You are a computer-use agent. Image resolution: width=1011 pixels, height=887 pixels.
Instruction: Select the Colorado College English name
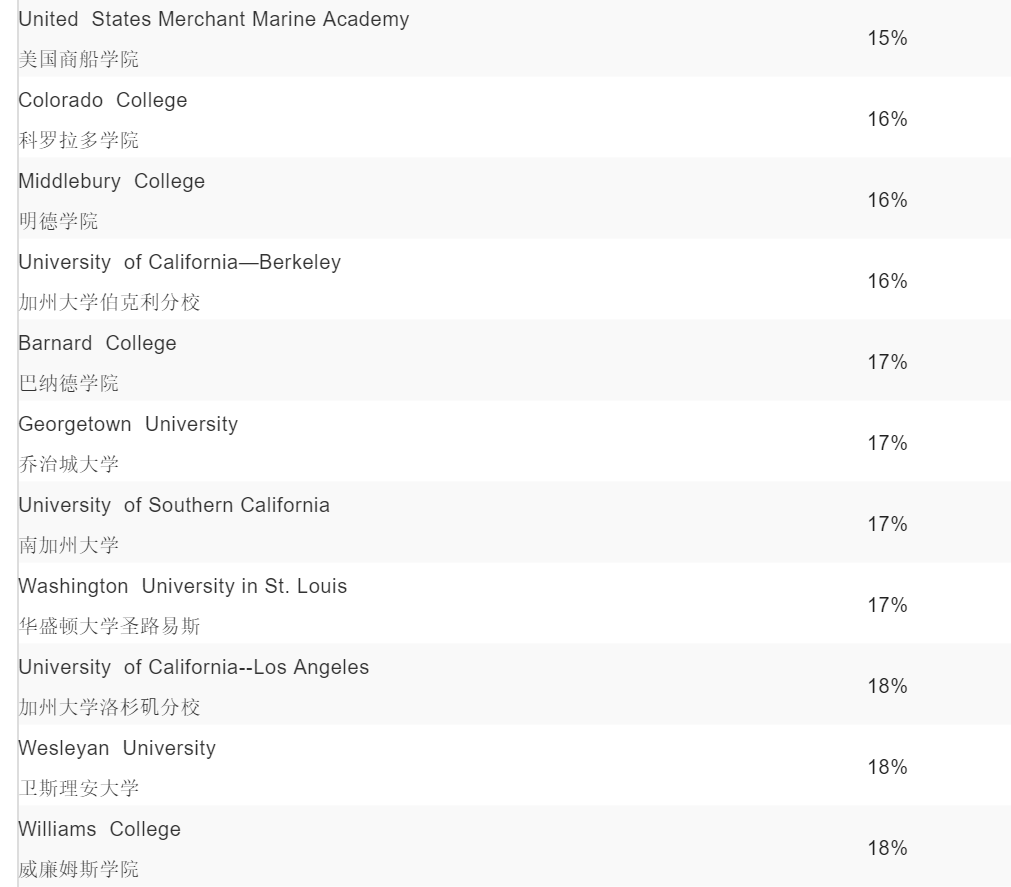click(x=103, y=100)
